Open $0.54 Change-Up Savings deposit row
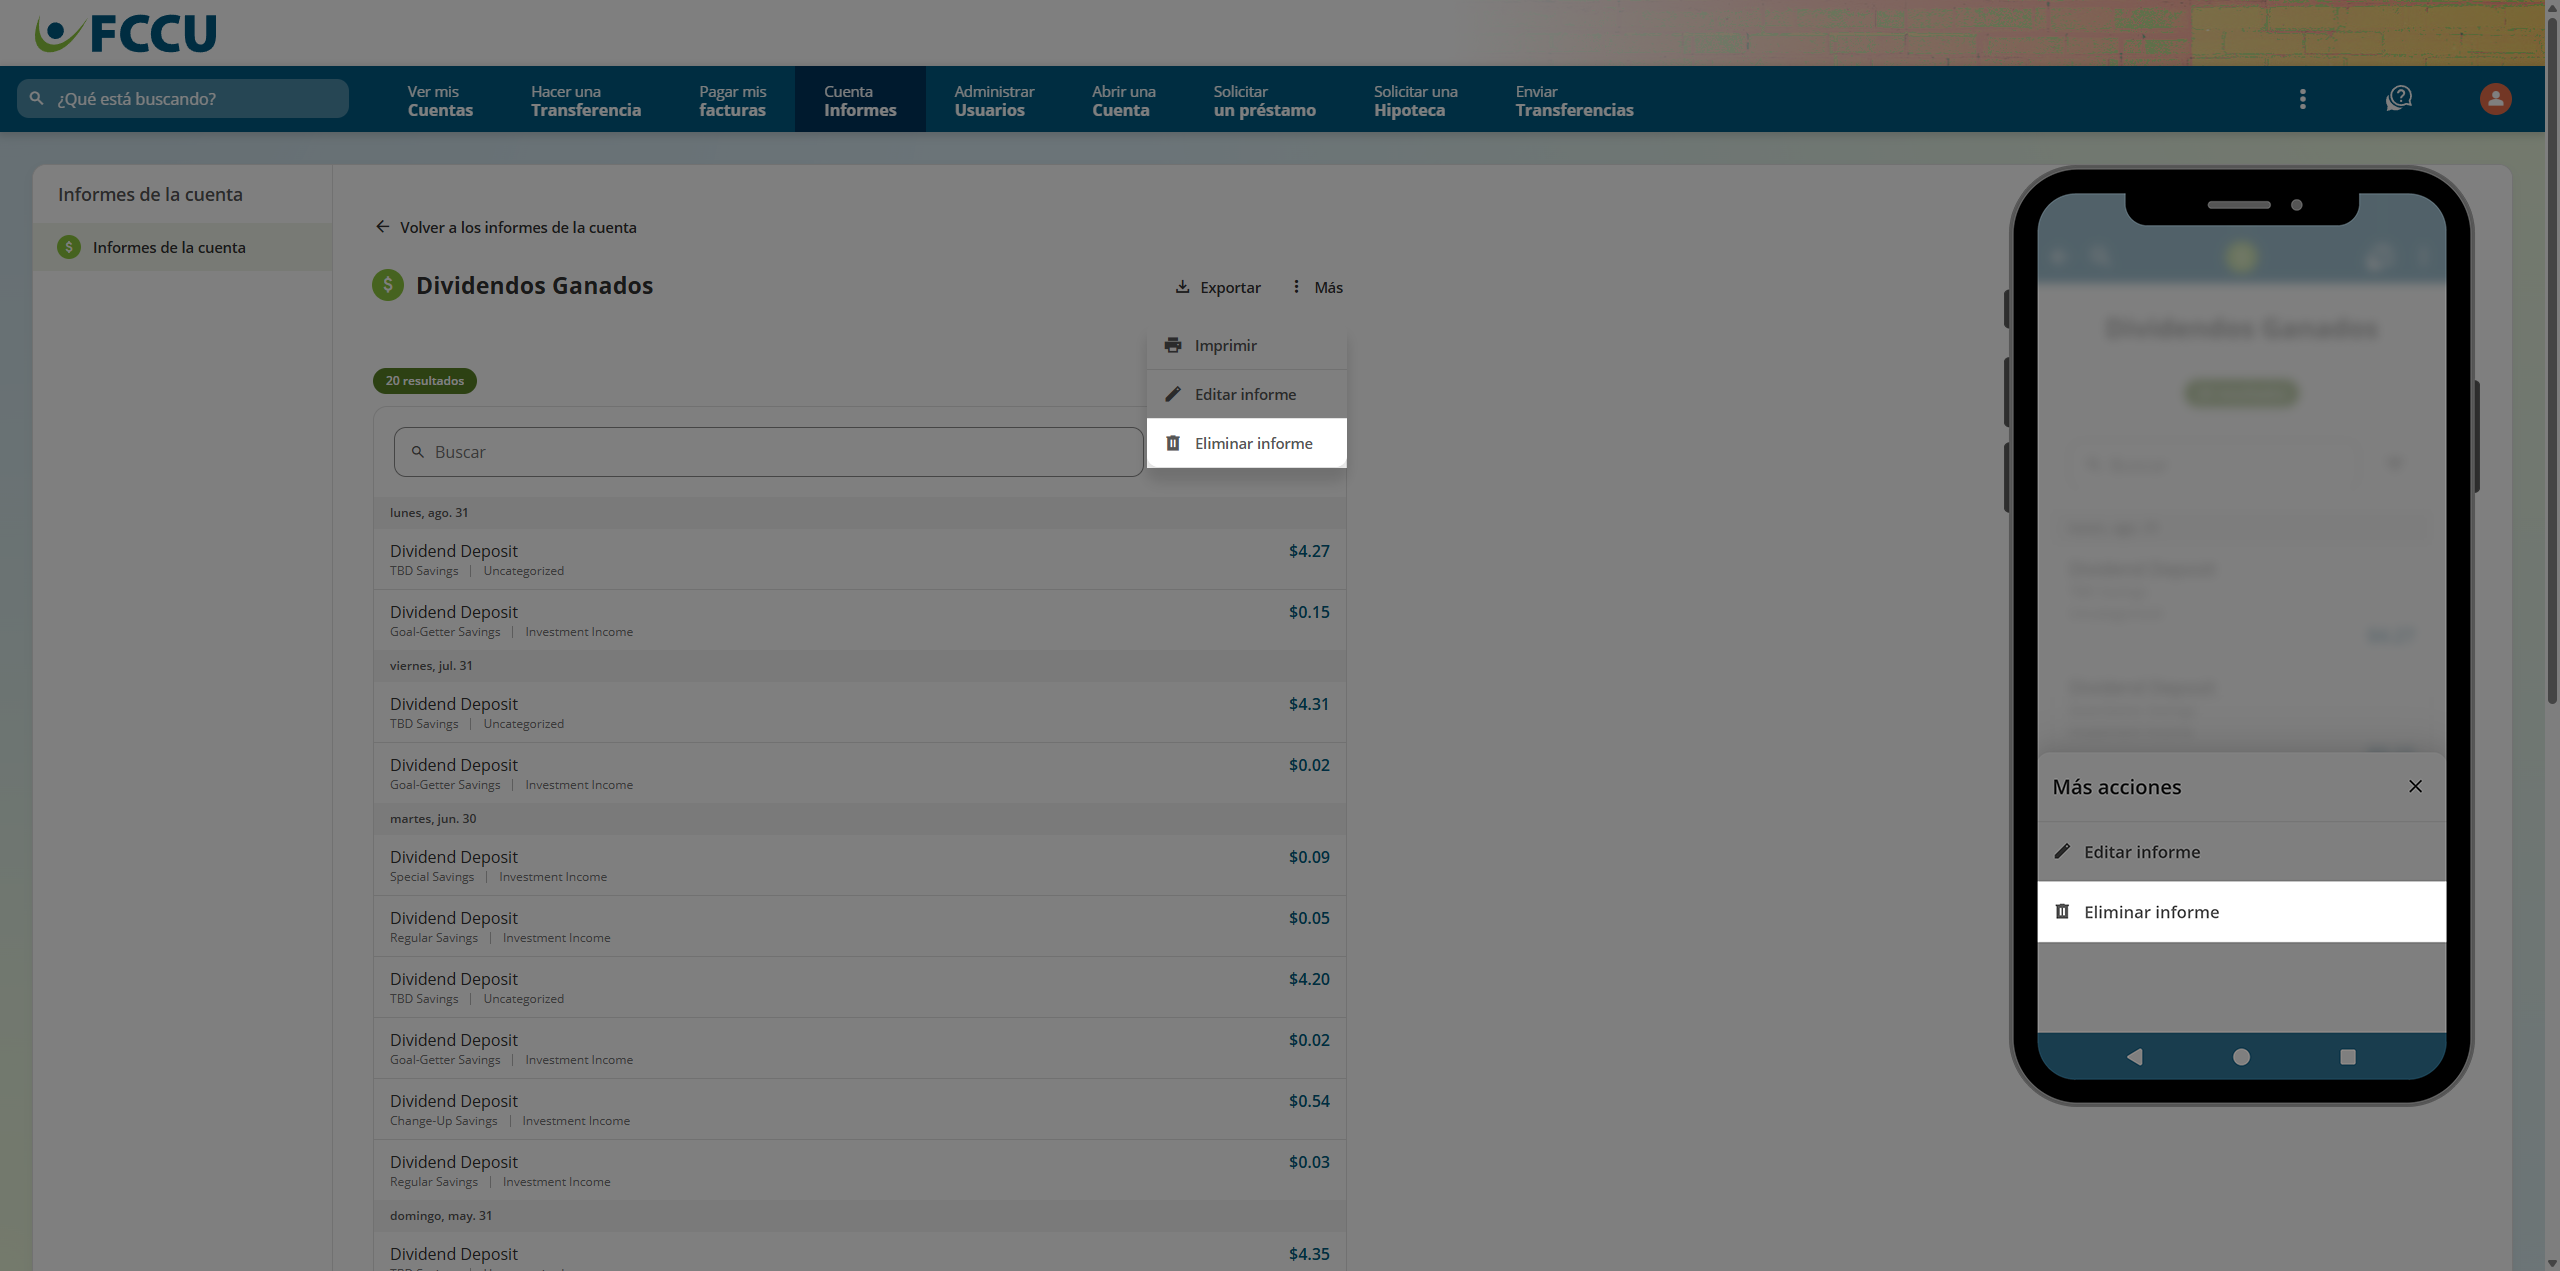The height and width of the screenshot is (1271, 2560). pyautogui.click(x=859, y=1109)
